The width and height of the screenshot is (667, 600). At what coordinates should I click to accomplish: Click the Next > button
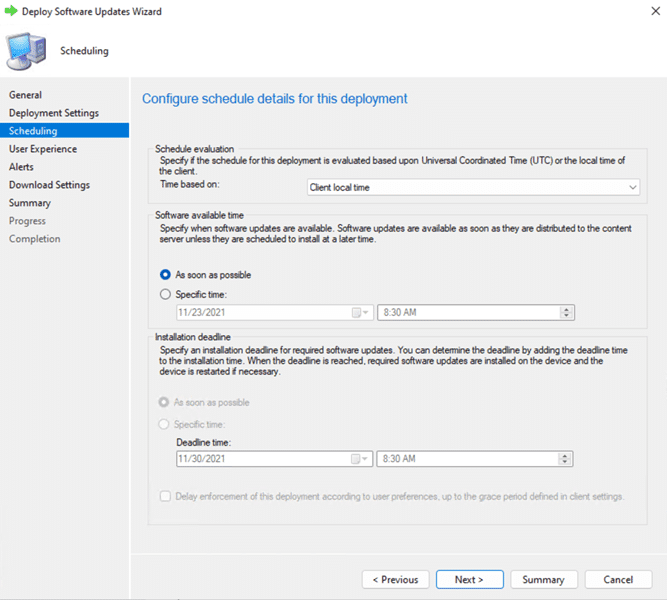tap(468, 579)
